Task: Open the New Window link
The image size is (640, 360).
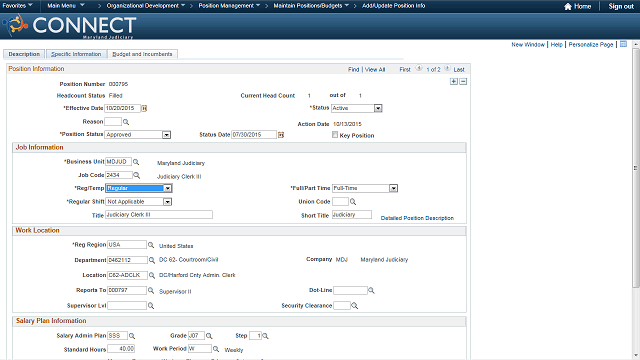Action: [x=528, y=44]
